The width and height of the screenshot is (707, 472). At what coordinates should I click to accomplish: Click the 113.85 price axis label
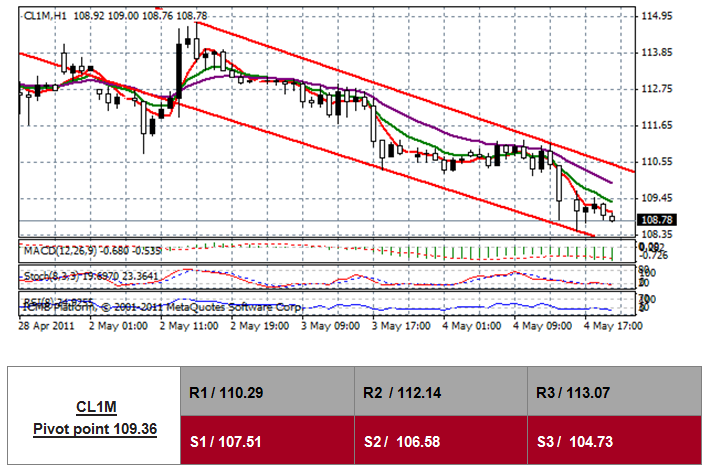(656, 53)
